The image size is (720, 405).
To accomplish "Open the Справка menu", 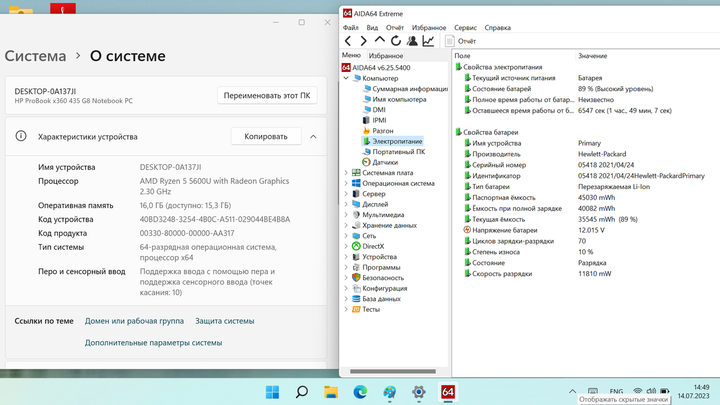I will click(497, 28).
